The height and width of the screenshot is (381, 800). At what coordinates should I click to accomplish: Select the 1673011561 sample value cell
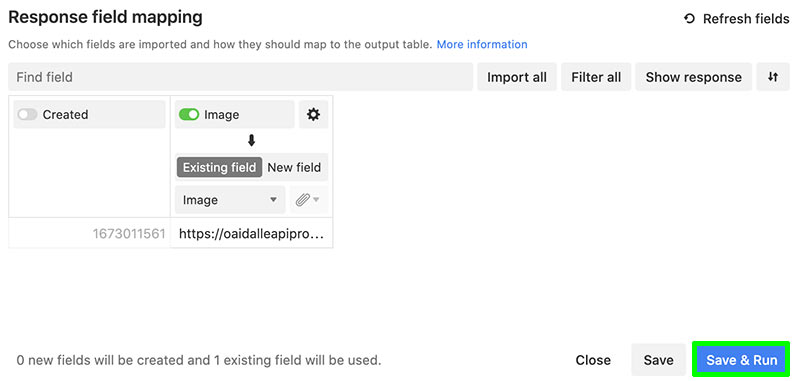[x=90, y=234]
